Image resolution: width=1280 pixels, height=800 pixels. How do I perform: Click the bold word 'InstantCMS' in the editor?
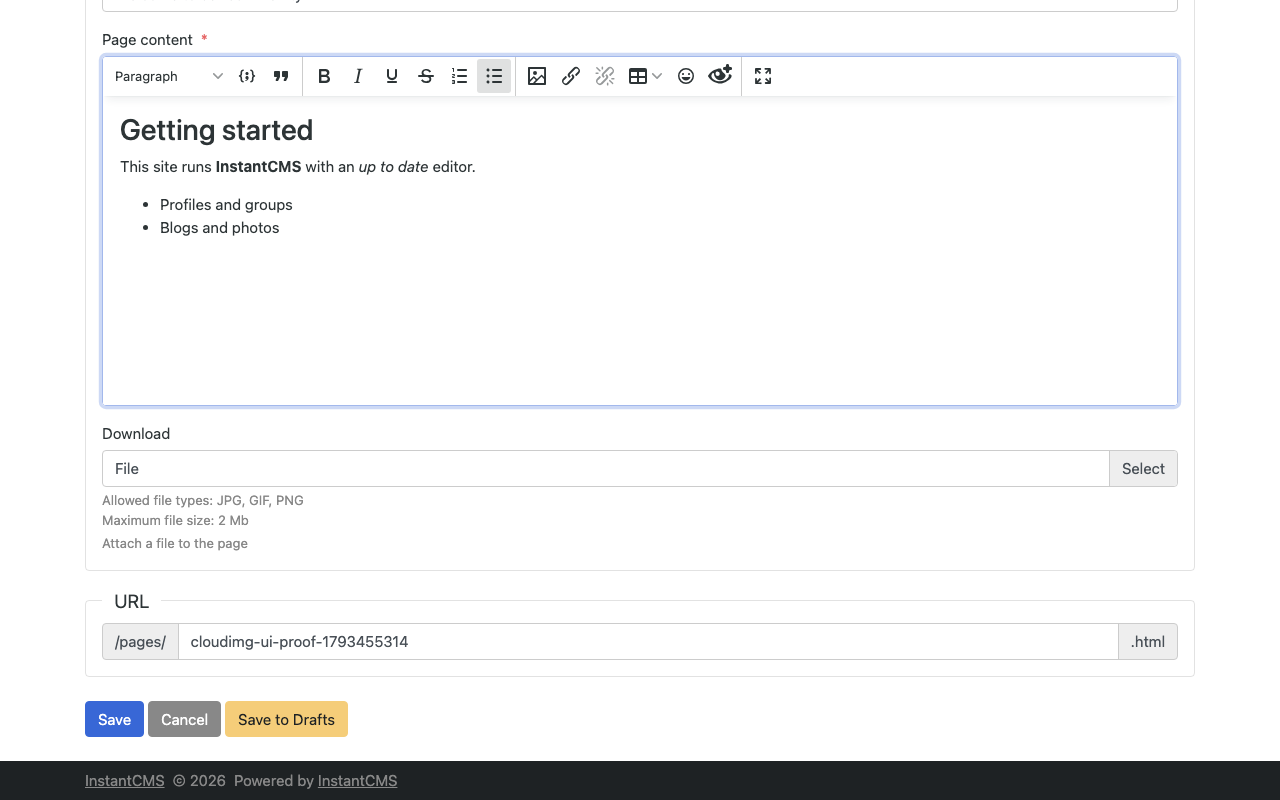[x=258, y=167]
